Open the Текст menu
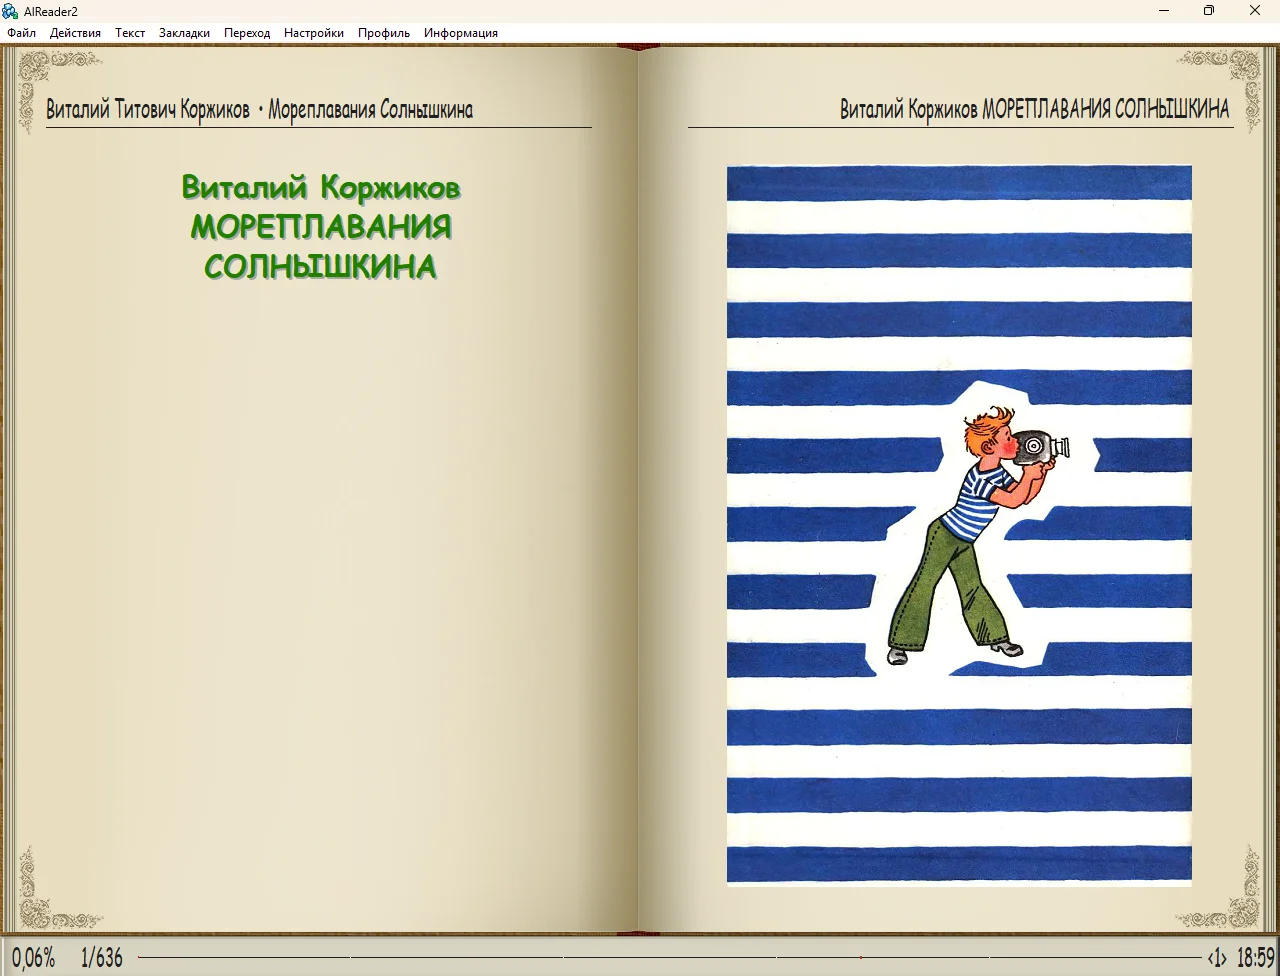The width and height of the screenshot is (1280, 976). point(130,33)
